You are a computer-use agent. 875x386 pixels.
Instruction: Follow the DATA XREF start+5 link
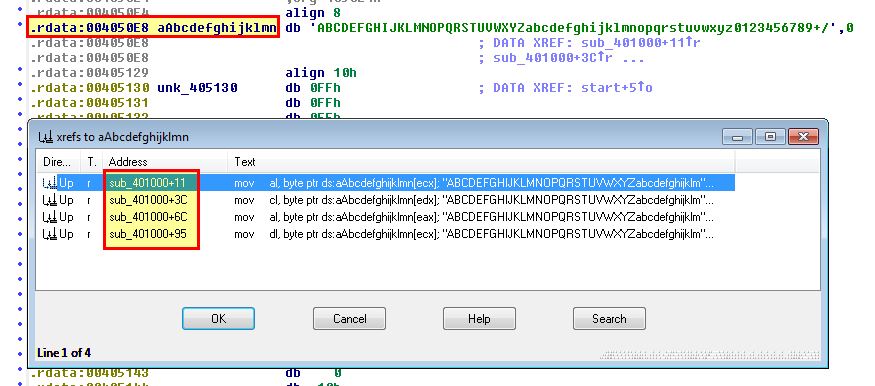617,88
